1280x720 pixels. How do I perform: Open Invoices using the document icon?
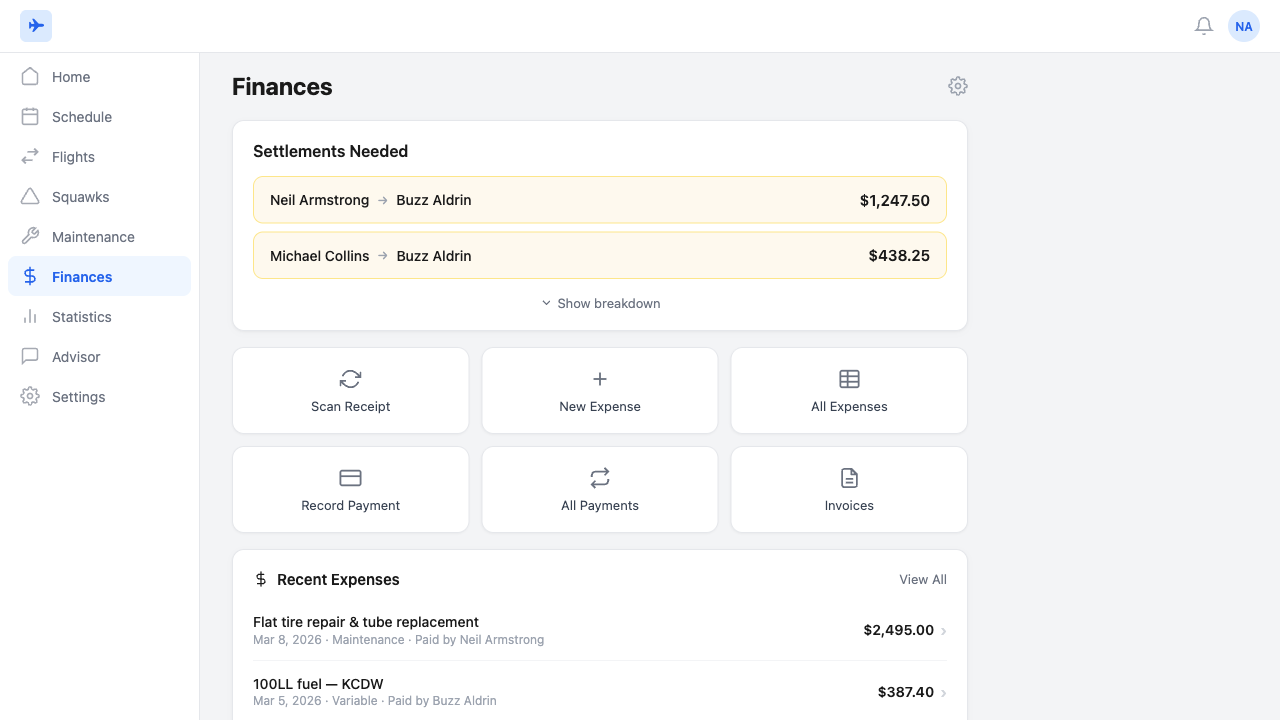pos(849,478)
